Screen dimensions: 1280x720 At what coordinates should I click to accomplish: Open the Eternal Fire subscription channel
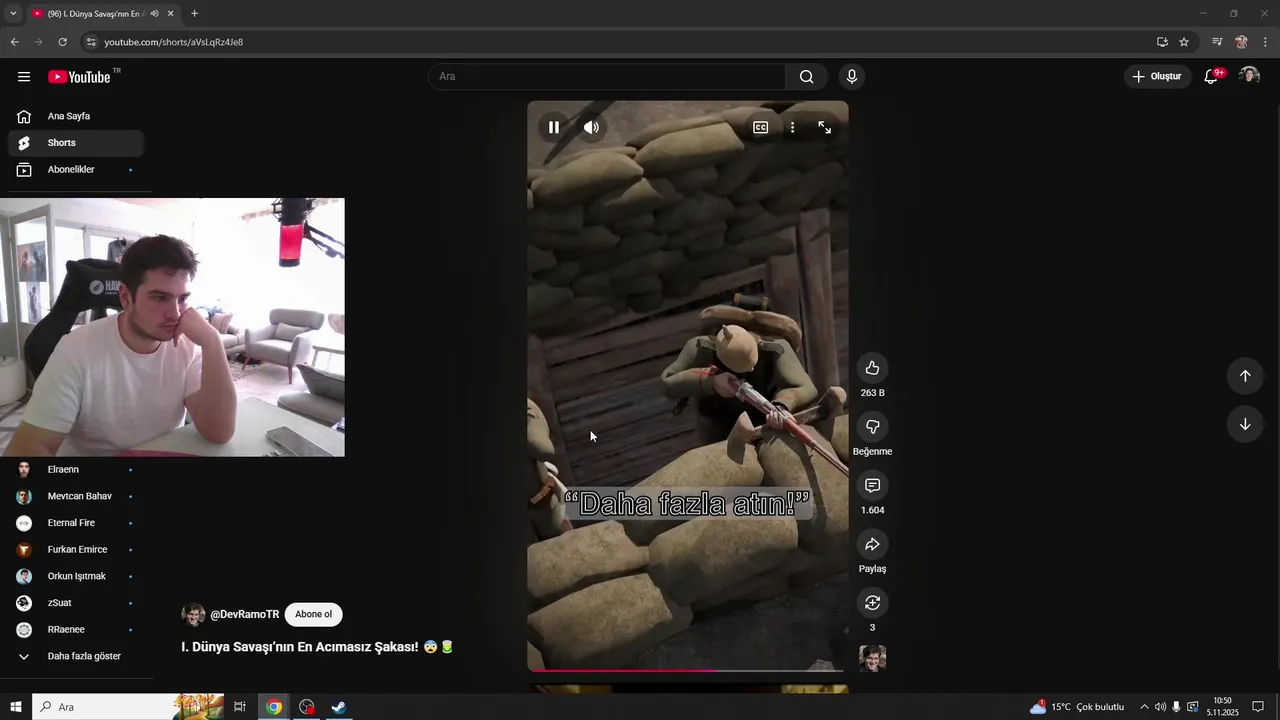click(x=76, y=523)
